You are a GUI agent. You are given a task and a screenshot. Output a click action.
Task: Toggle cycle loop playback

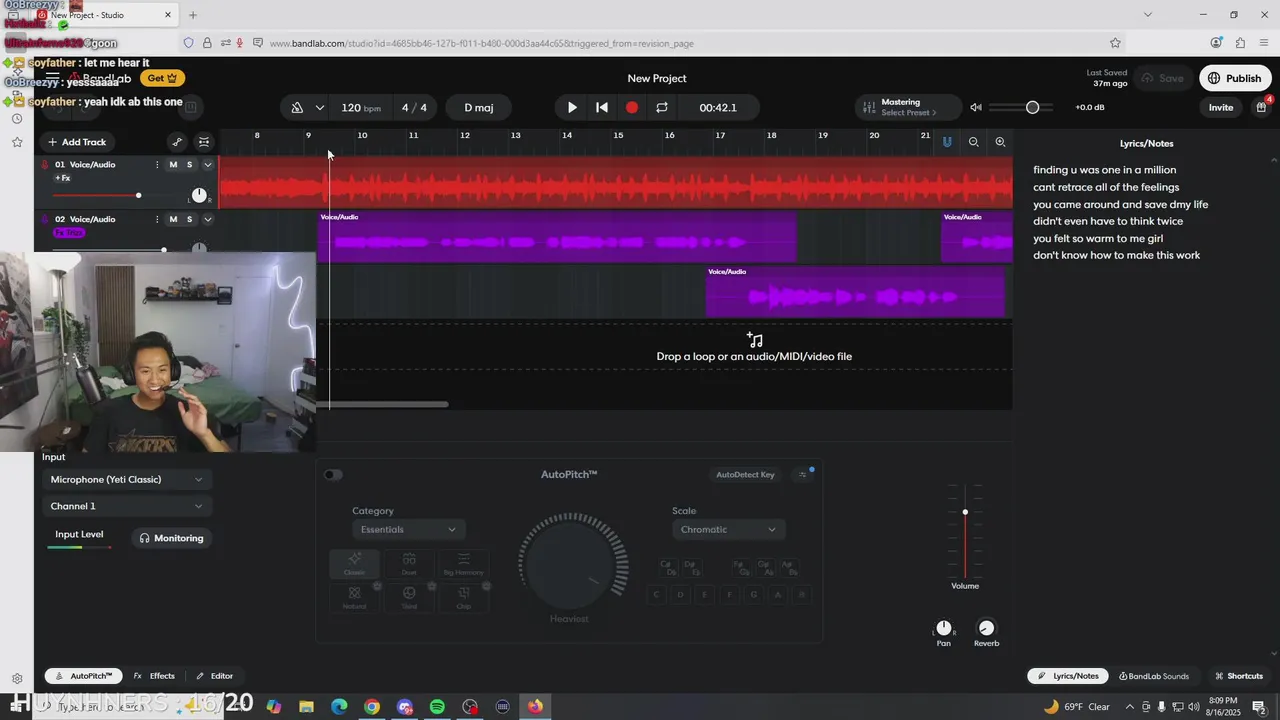pos(662,107)
